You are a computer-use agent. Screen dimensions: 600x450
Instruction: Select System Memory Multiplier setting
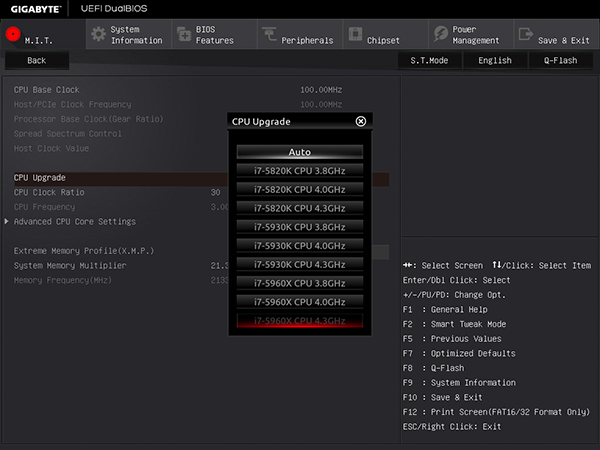(x=70, y=266)
